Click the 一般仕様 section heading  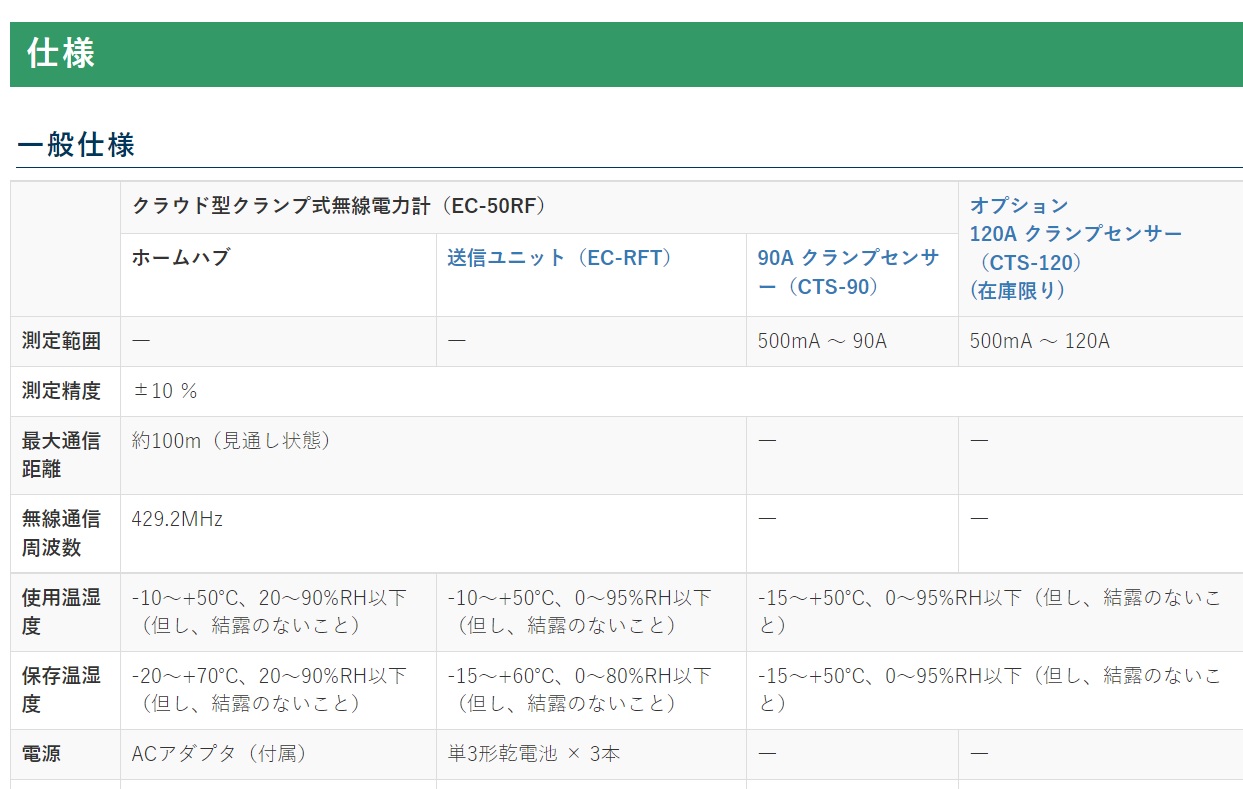[x=76, y=145]
